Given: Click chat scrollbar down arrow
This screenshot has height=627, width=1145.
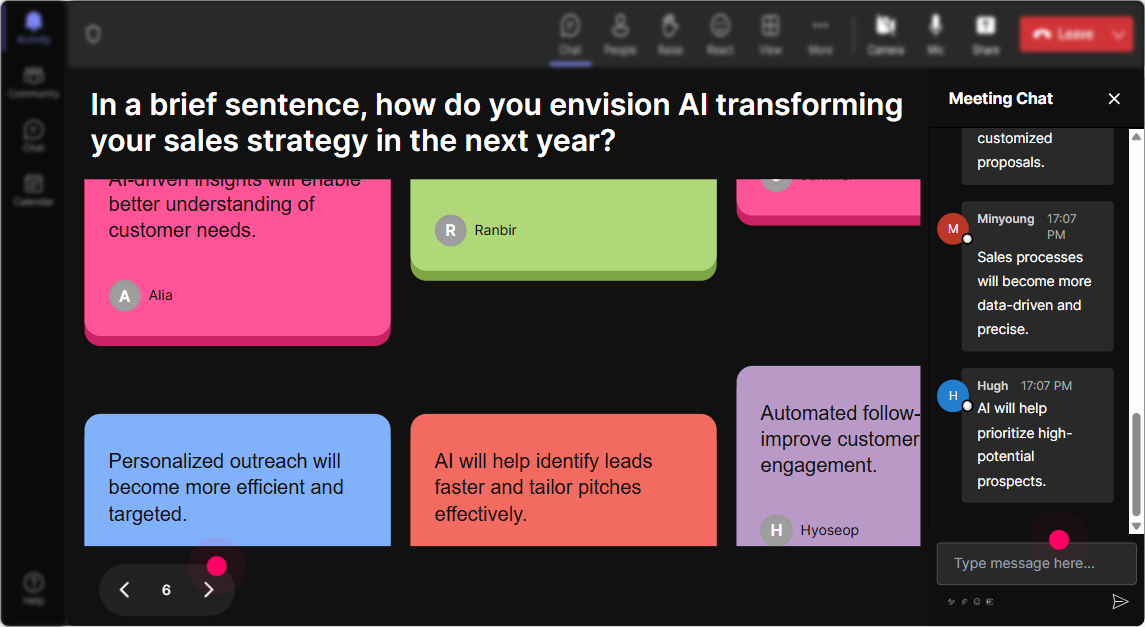Looking at the screenshot, I should [x=1136, y=526].
